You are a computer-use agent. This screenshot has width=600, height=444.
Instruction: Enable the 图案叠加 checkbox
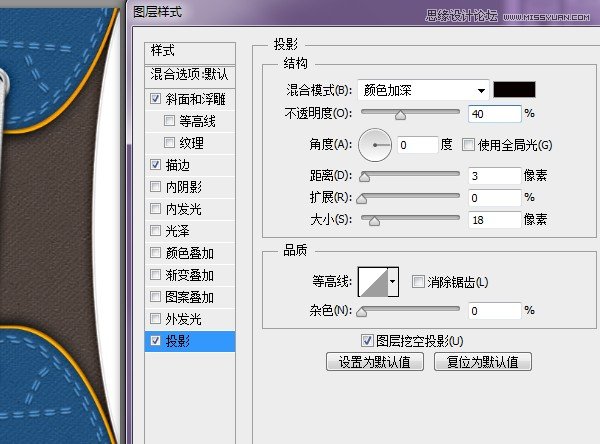click(x=155, y=297)
